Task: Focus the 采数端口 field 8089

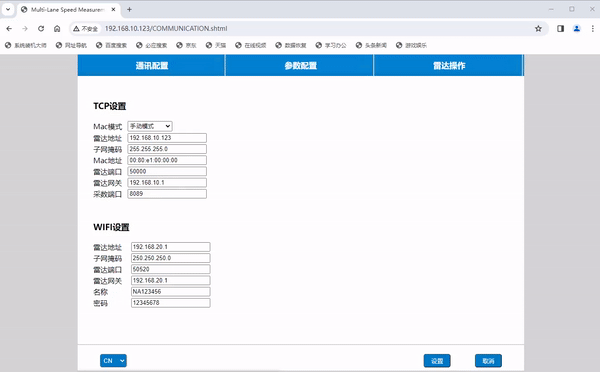Action: (x=167, y=194)
